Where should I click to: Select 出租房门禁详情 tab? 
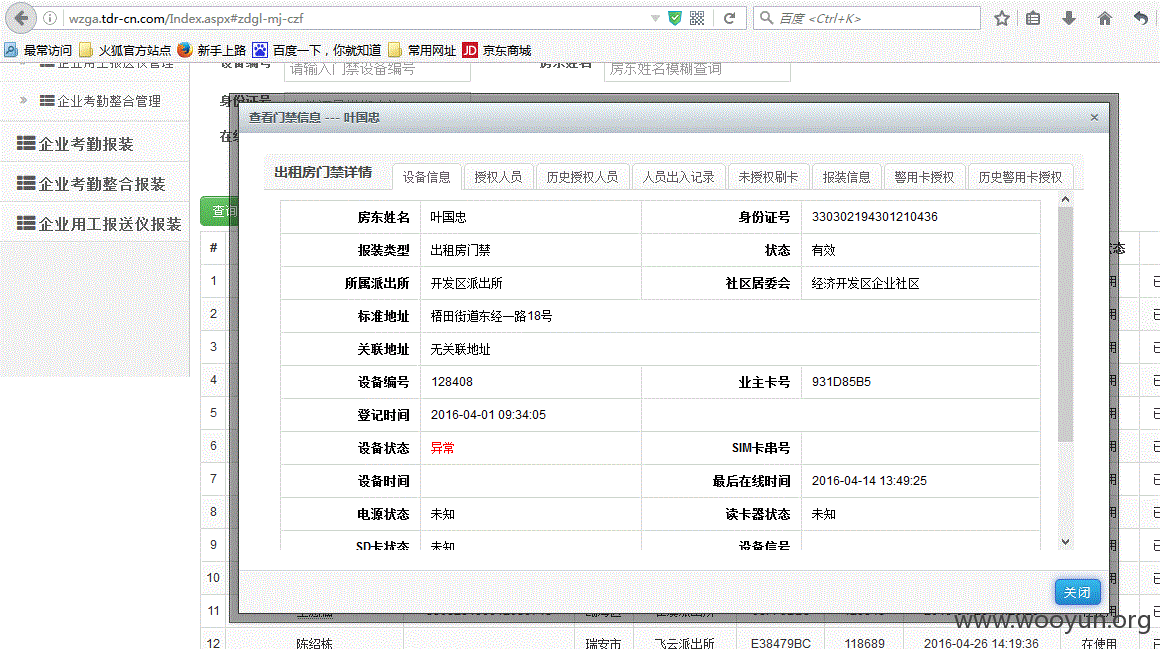pyautogui.click(x=323, y=172)
